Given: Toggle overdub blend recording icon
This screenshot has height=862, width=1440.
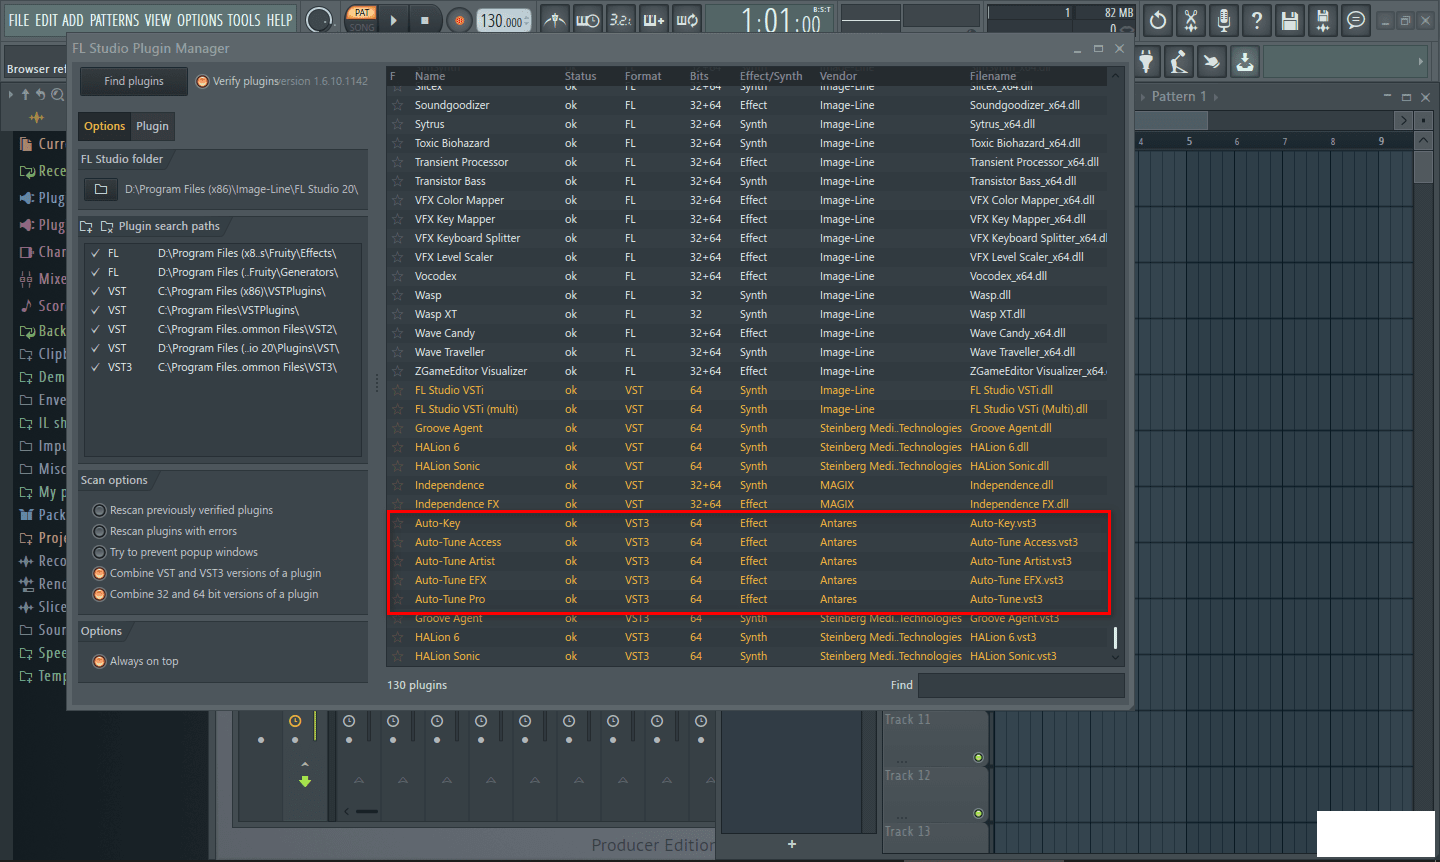Looking at the screenshot, I should 654,19.
